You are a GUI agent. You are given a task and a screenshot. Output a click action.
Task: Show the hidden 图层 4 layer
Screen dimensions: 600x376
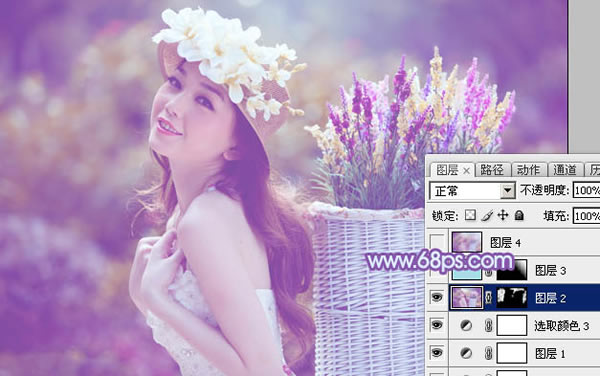[437, 243]
